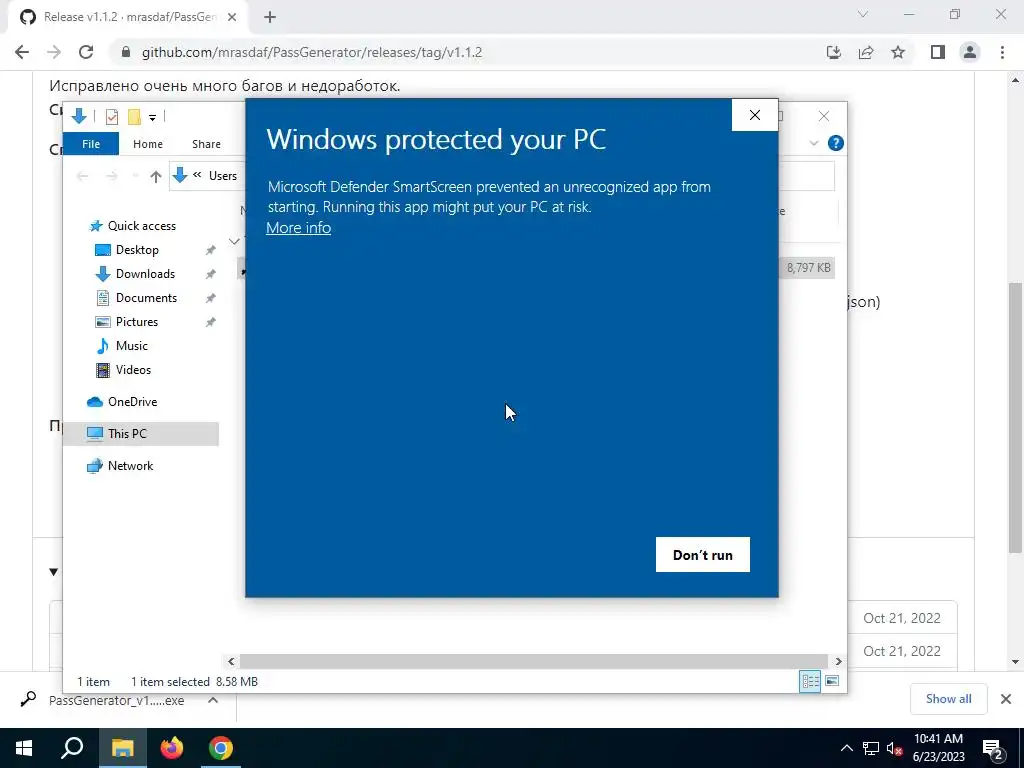Screen dimensions: 1024x768
Task: Select This PC in Explorer sidebar
Action: pyautogui.click(x=140, y=434)
